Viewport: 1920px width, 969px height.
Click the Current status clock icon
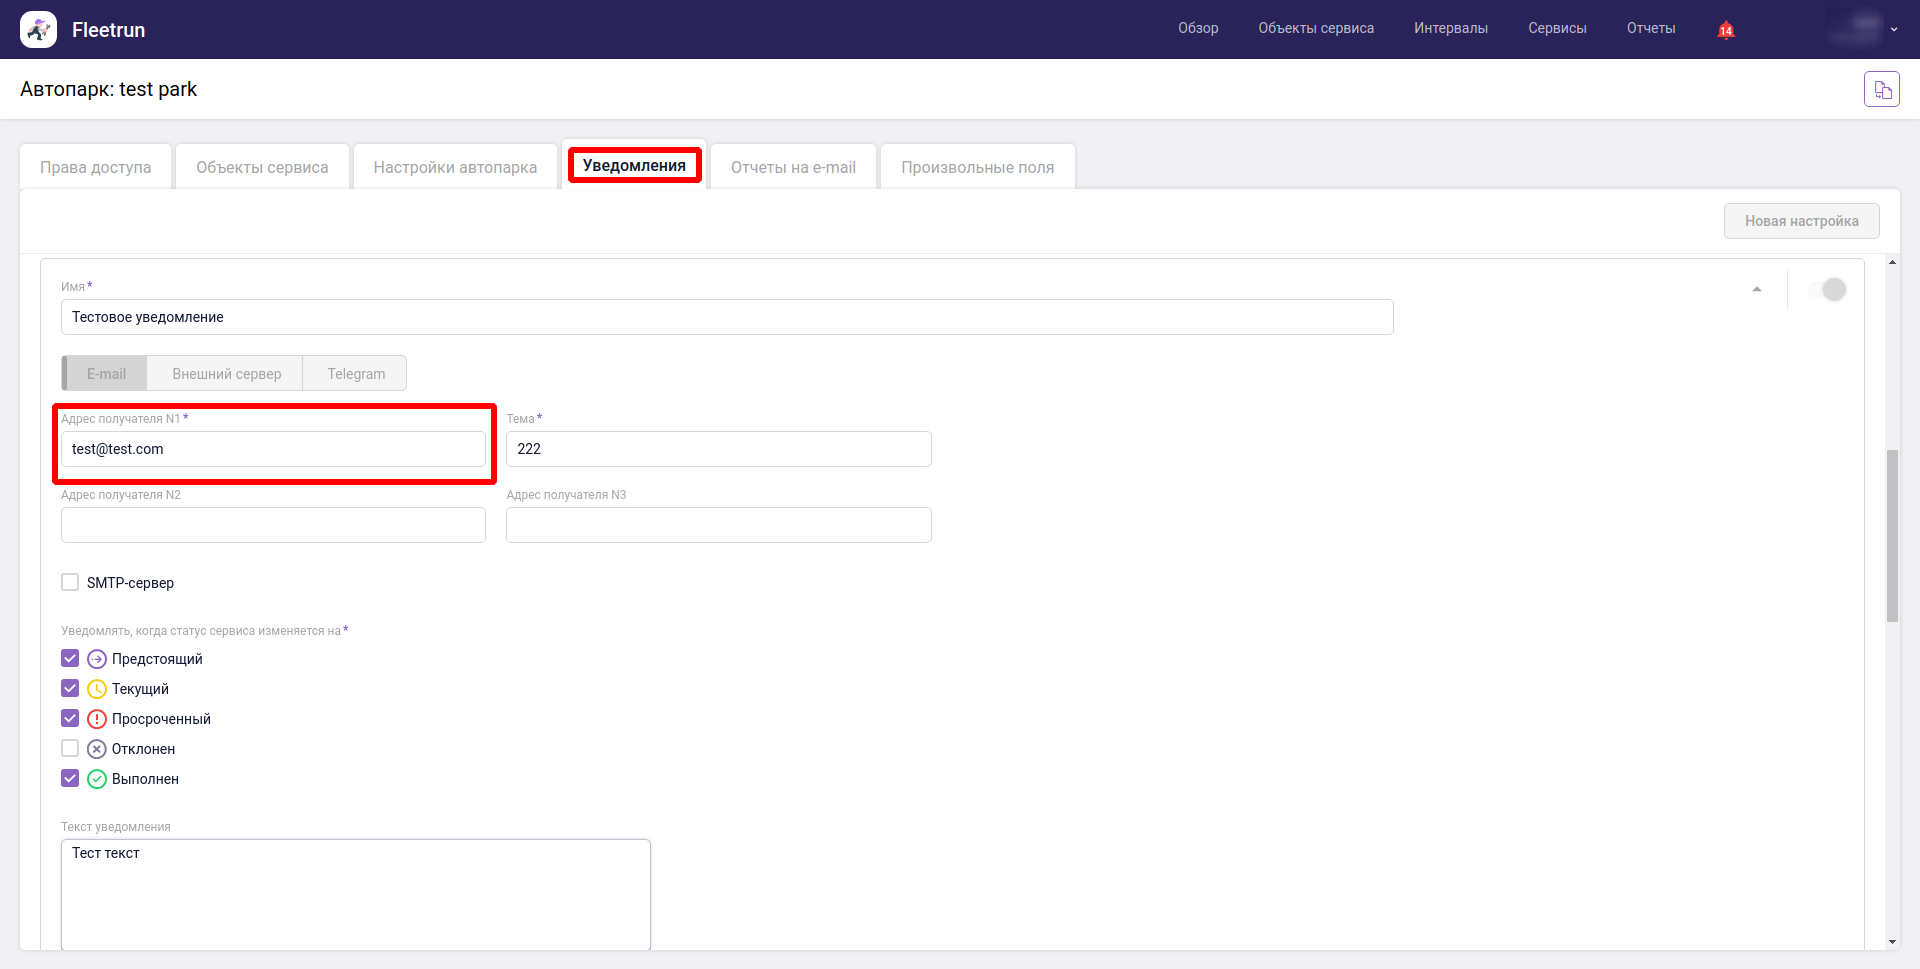97,689
